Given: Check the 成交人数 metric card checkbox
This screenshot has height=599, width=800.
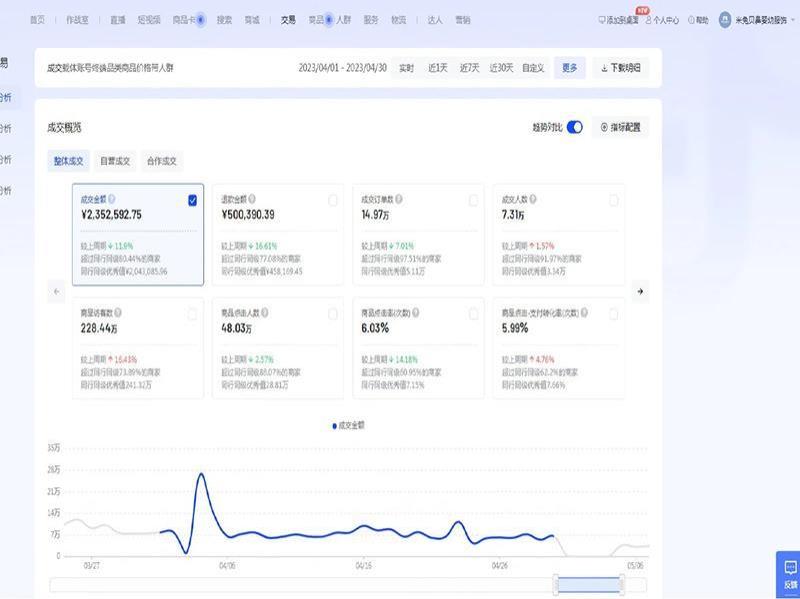Looking at the screenshot, I should [613, 200].
